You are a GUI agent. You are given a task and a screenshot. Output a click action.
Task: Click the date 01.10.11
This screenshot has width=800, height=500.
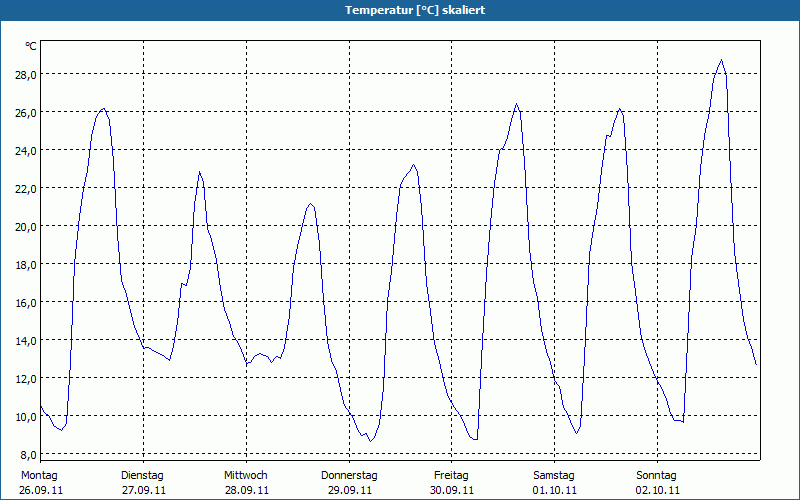click(x=555, y=491)
